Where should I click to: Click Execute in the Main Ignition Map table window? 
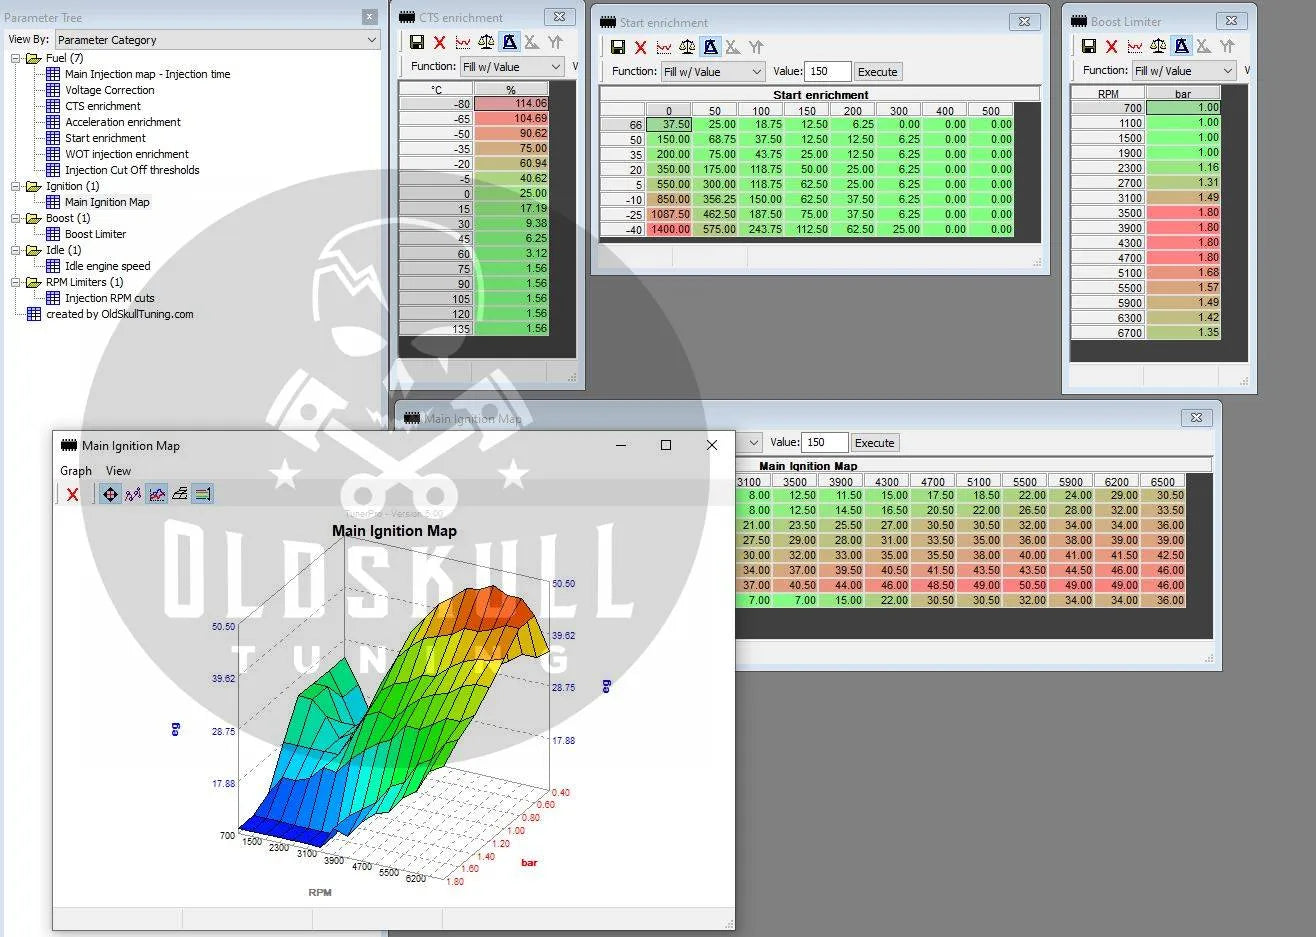875,443
